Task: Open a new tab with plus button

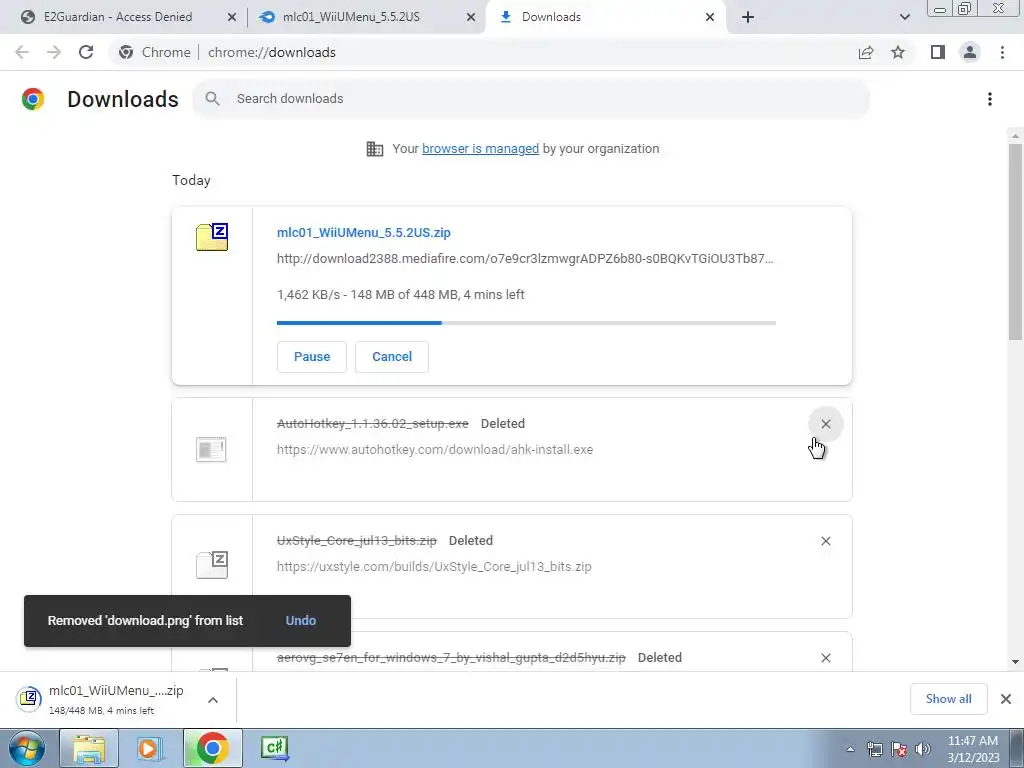Action: tap(748, 17)
